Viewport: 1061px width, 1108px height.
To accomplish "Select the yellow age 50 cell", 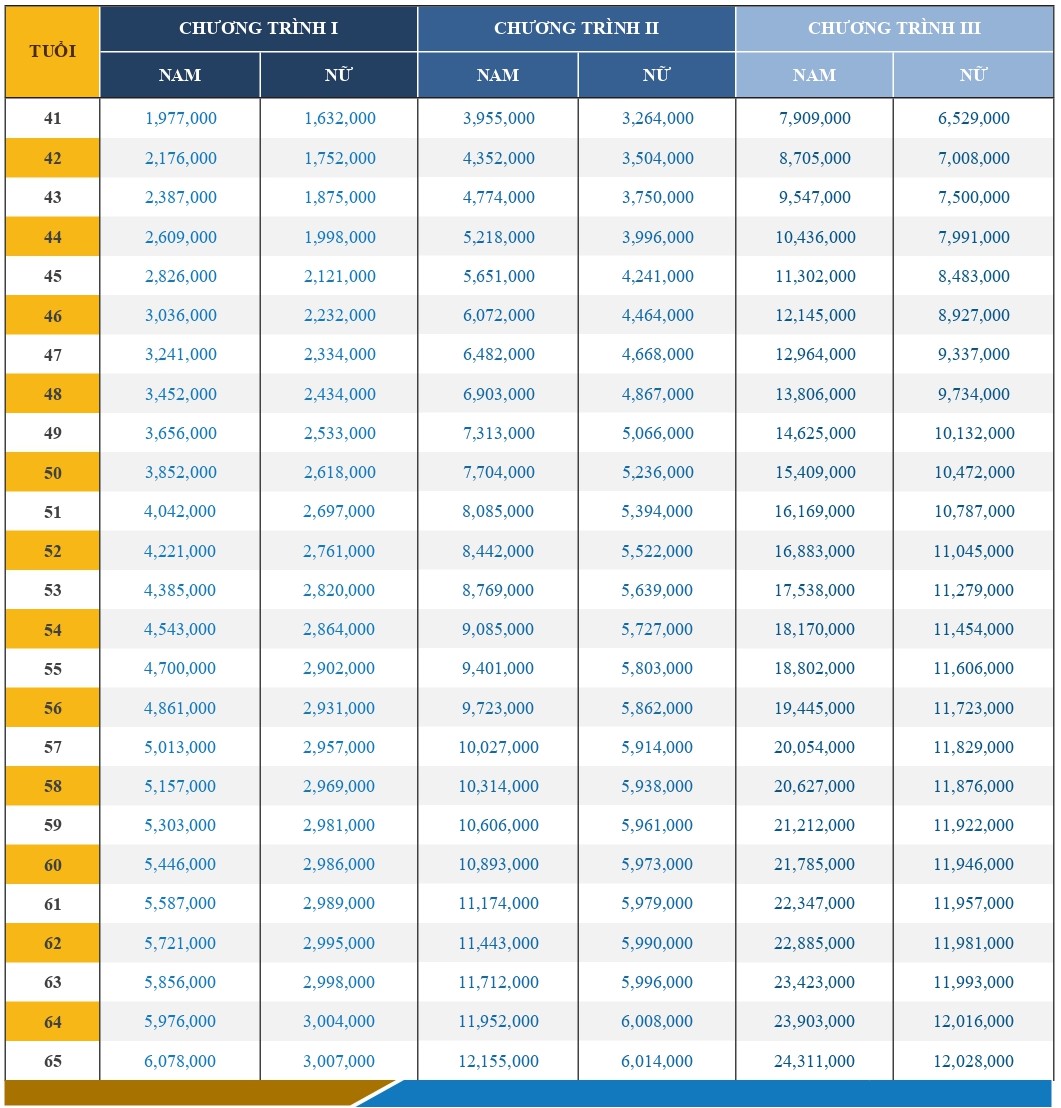I will click(52, 472).
